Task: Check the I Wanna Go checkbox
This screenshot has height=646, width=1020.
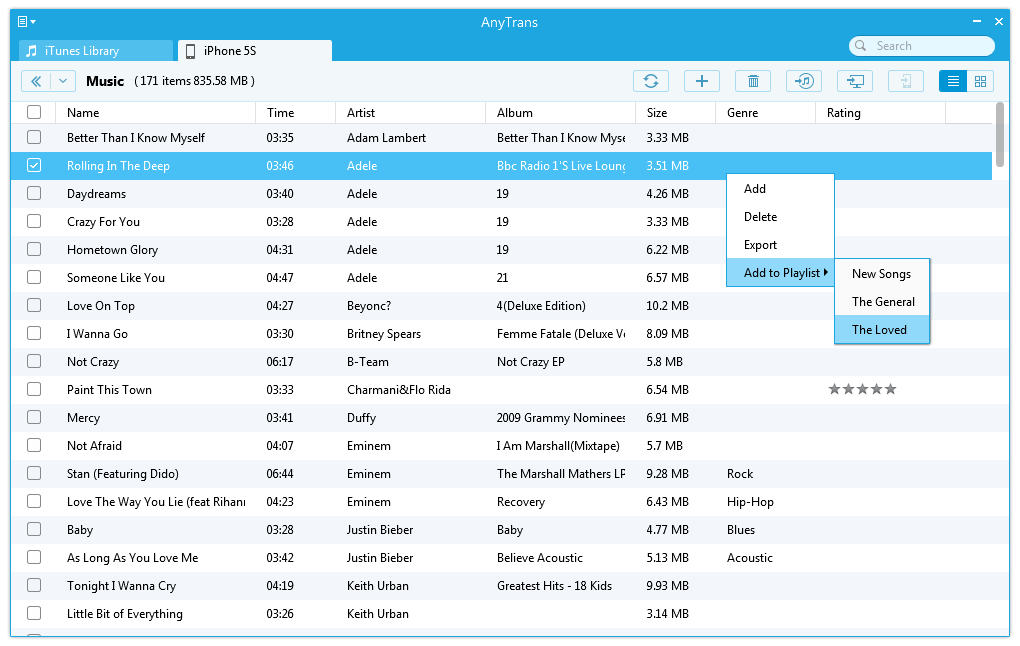Action: coord(34,333)
